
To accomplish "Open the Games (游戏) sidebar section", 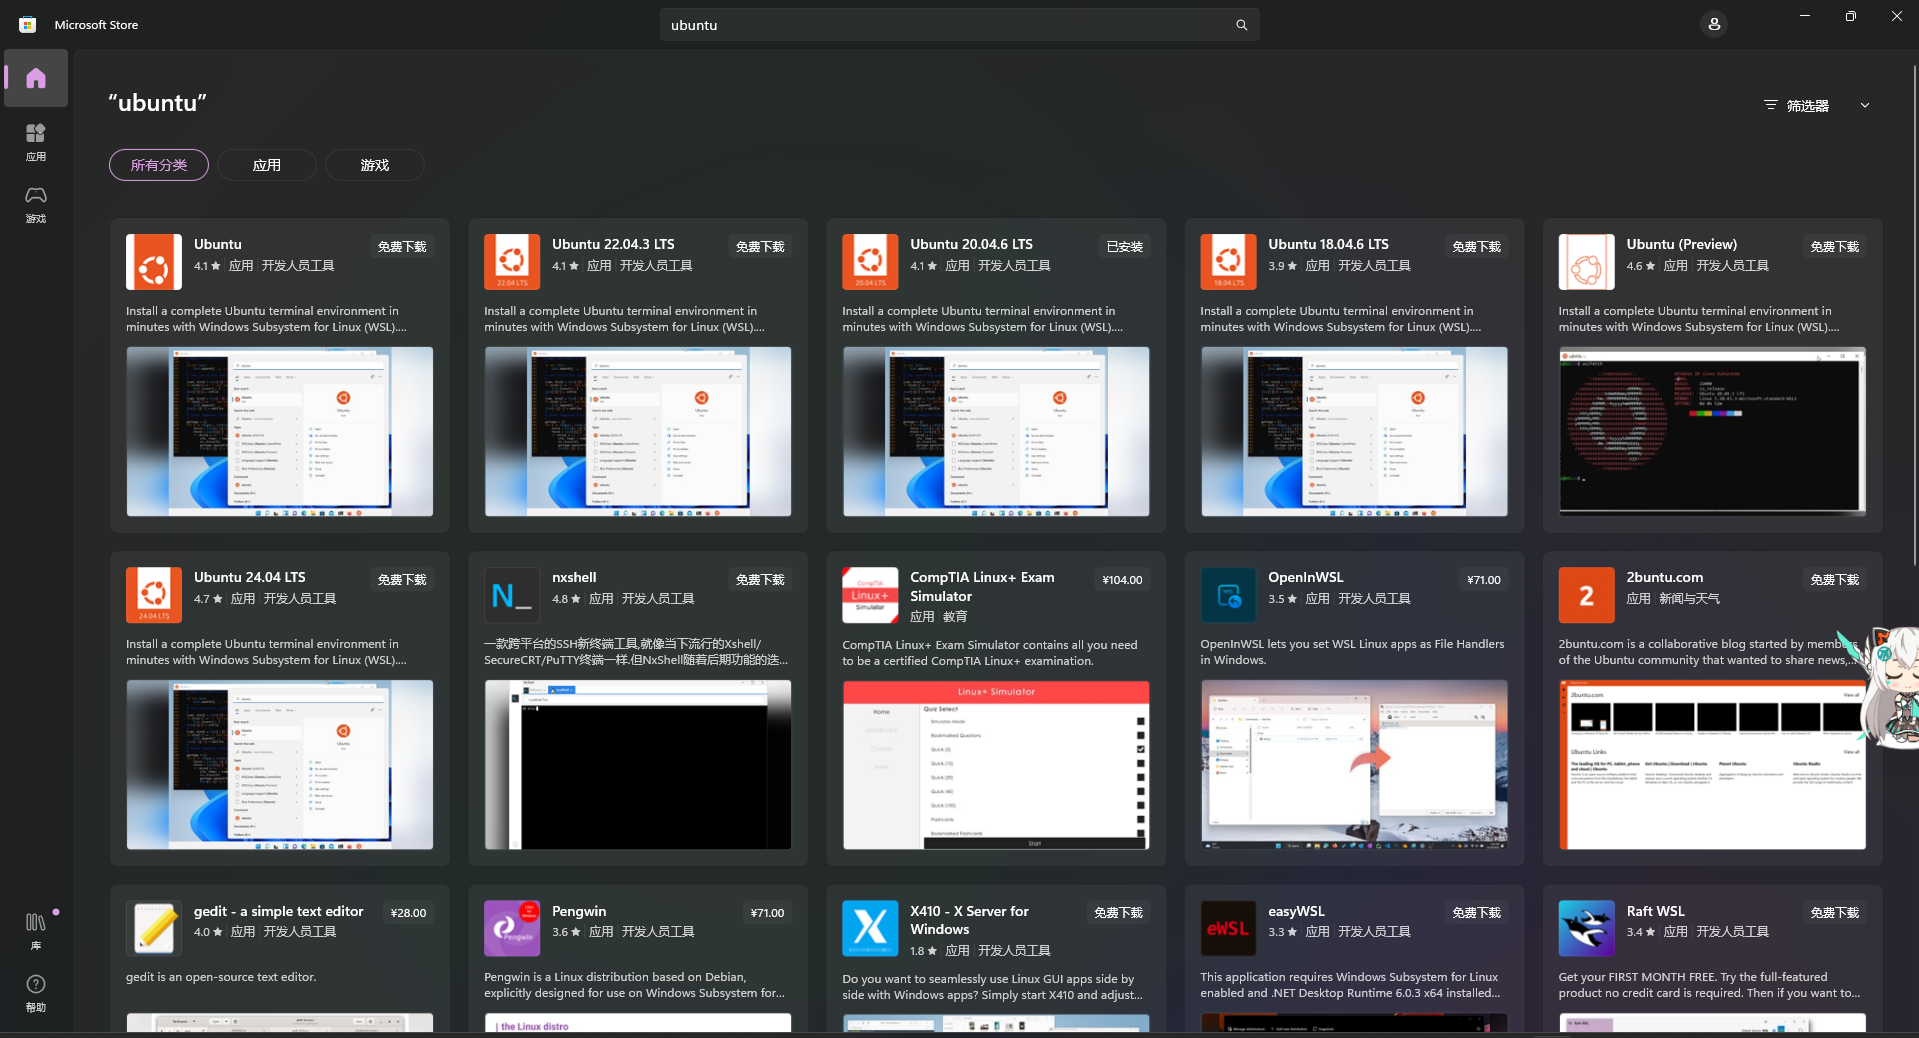I will click(x=36, y=203).
